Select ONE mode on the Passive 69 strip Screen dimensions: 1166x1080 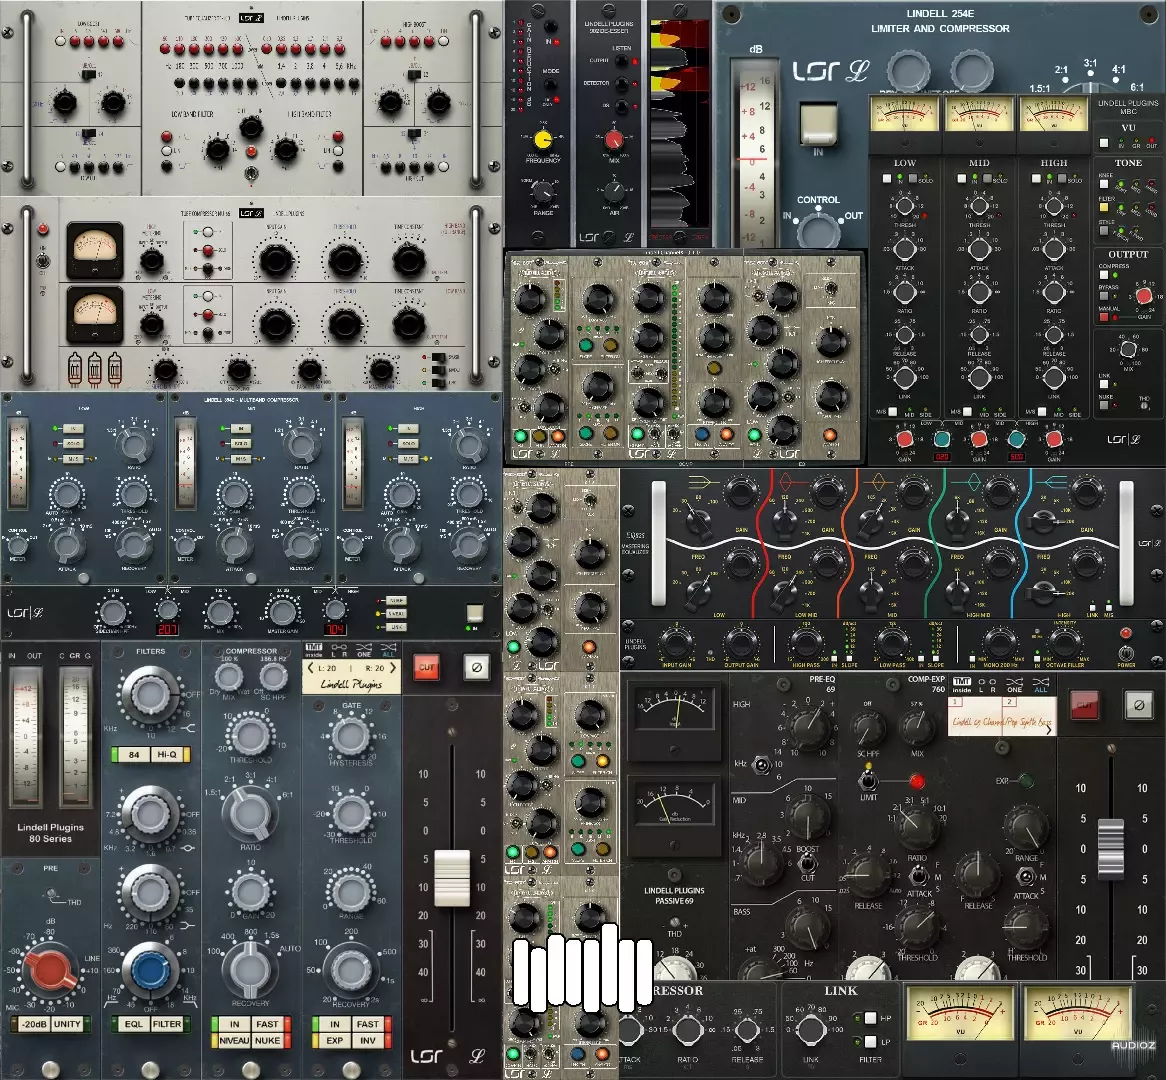tap(1014, 684)
